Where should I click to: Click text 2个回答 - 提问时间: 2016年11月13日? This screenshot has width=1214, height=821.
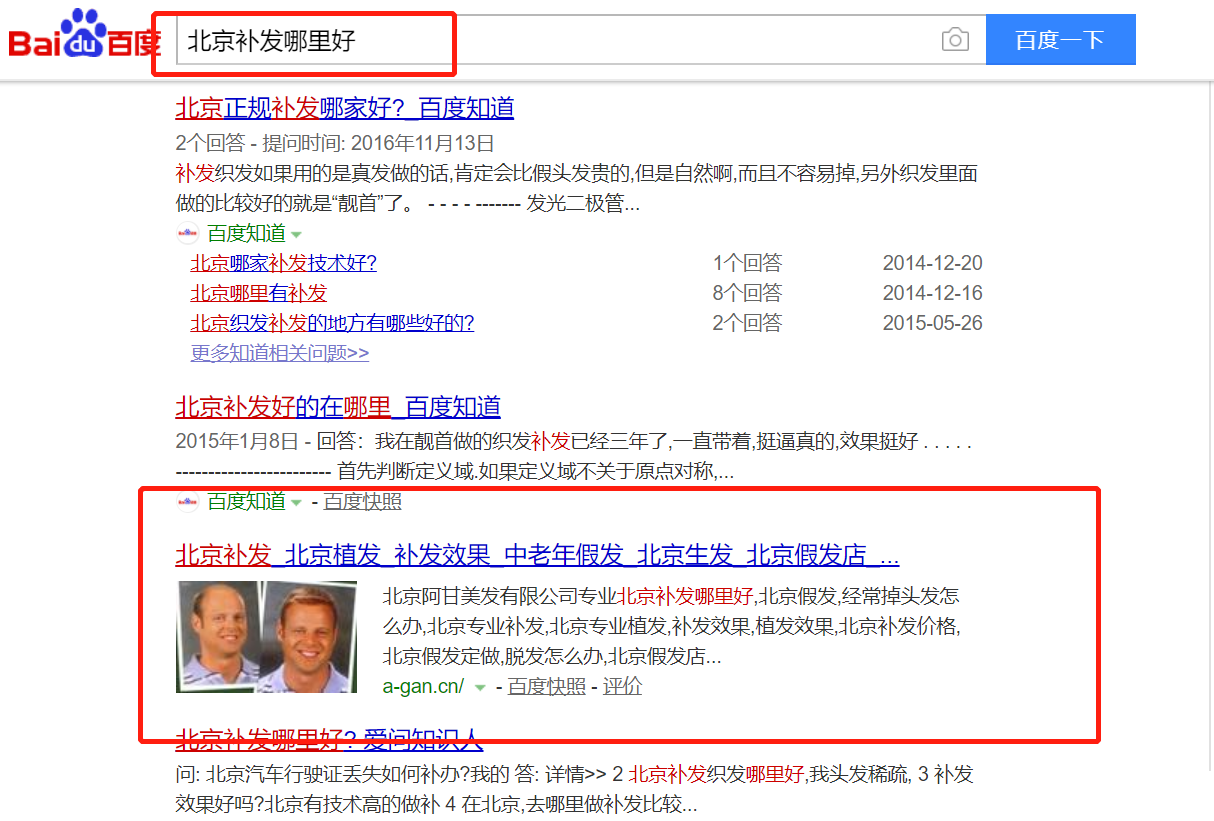point(335,143)
